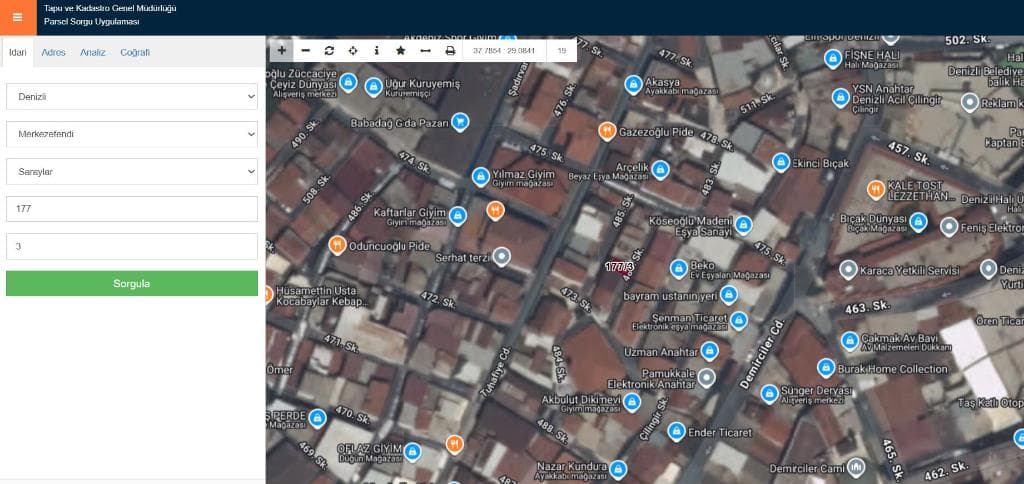
Task: Click the Yılmaz Giyim shop marker
Action: (x=481, y=176)
